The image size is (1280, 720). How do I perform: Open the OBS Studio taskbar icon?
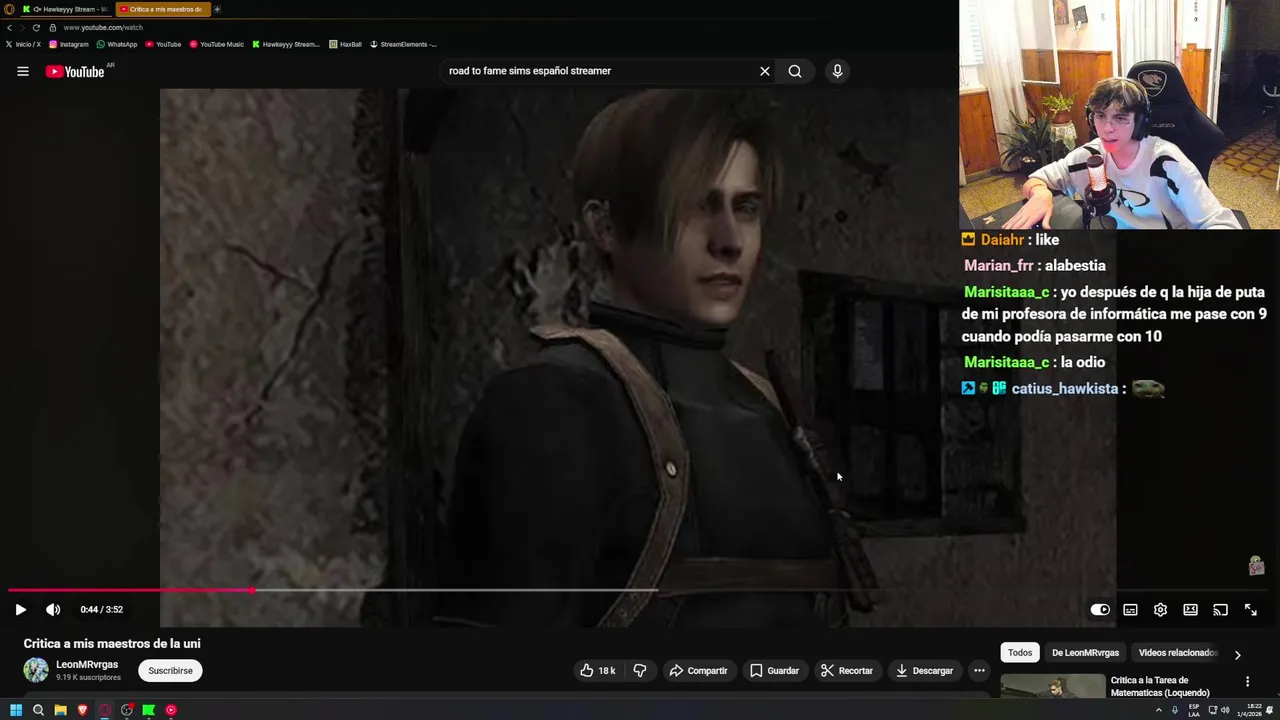[x=127, y=710]
